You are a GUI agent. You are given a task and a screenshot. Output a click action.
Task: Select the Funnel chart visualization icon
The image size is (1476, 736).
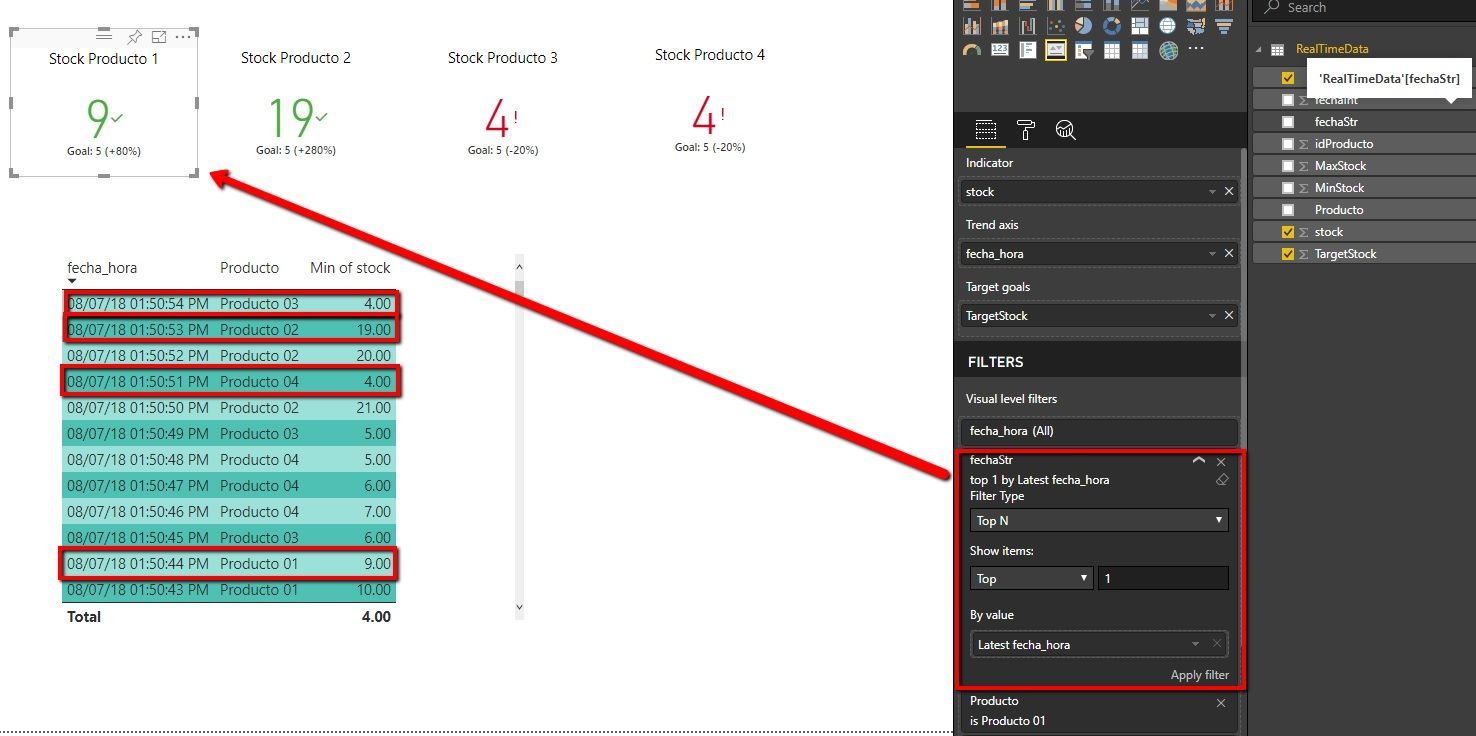(1224, 26)
